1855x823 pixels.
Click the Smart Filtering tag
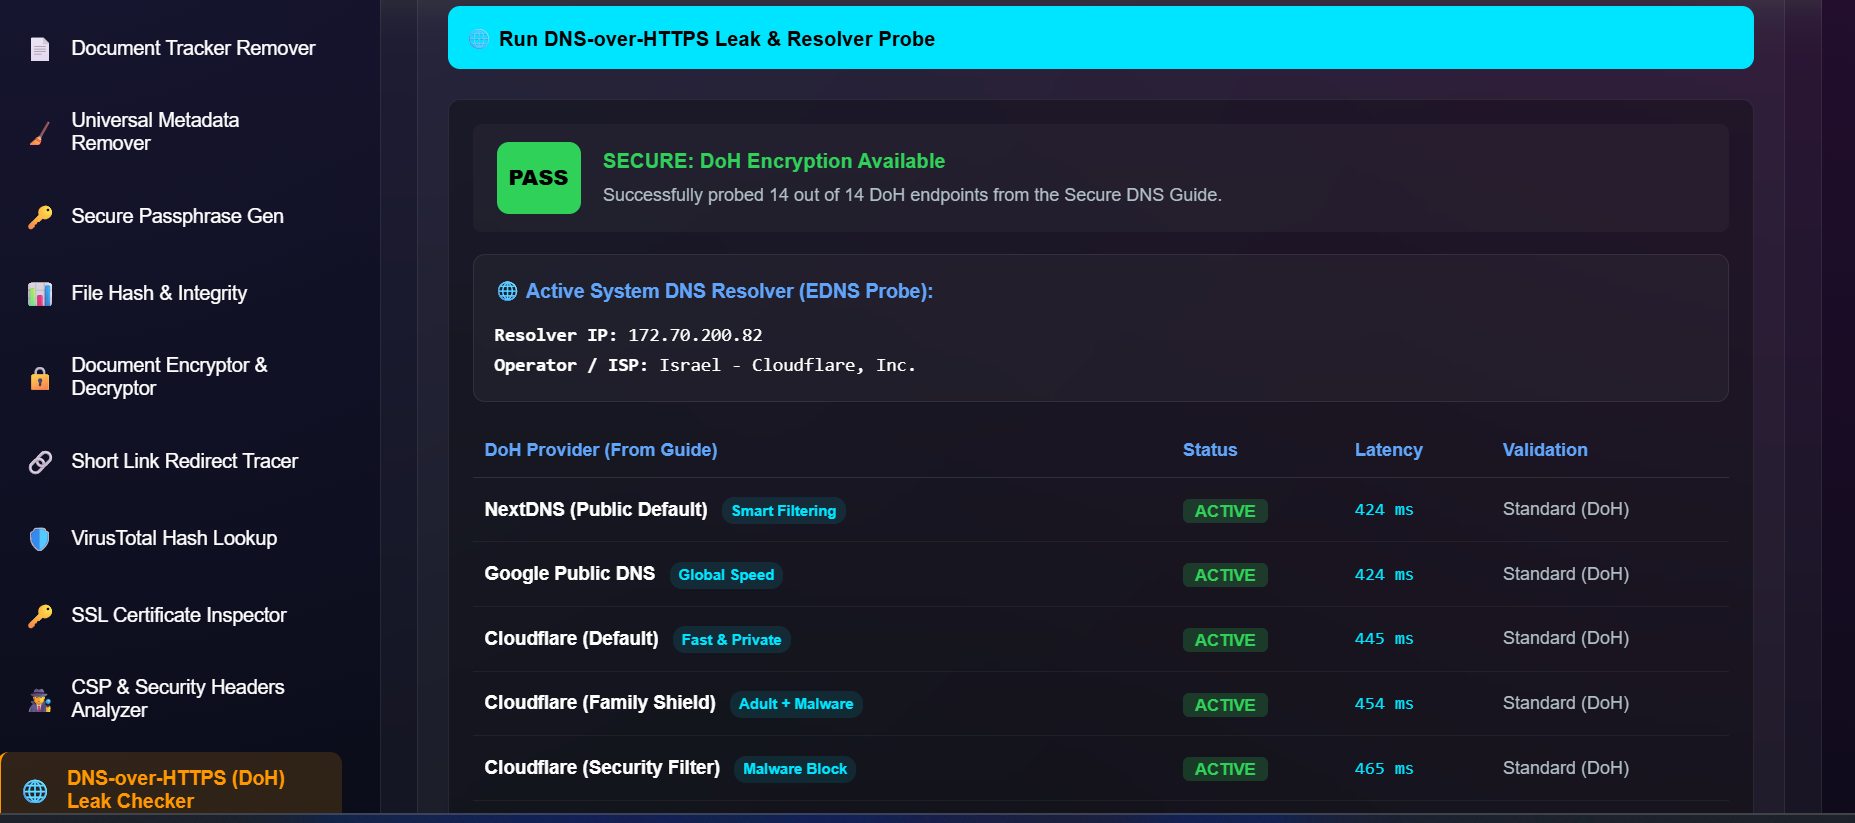click(784, 511)
